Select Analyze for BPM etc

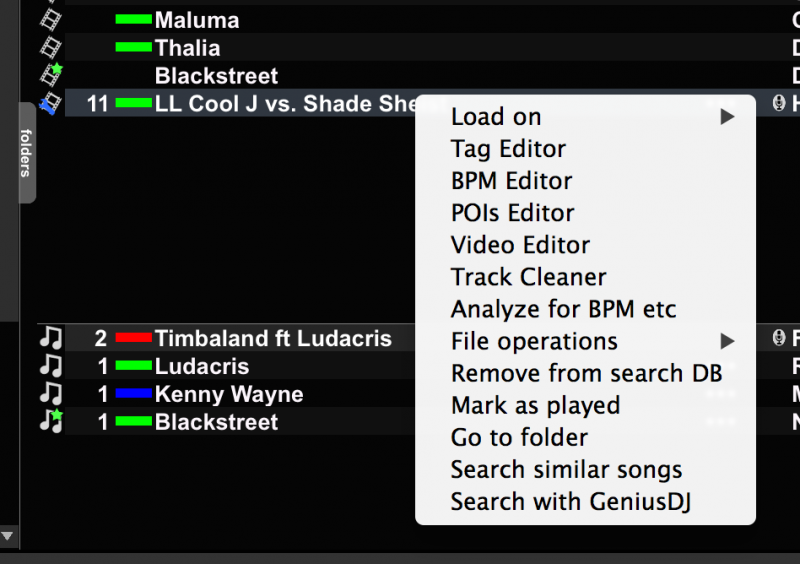coord(563,309)
